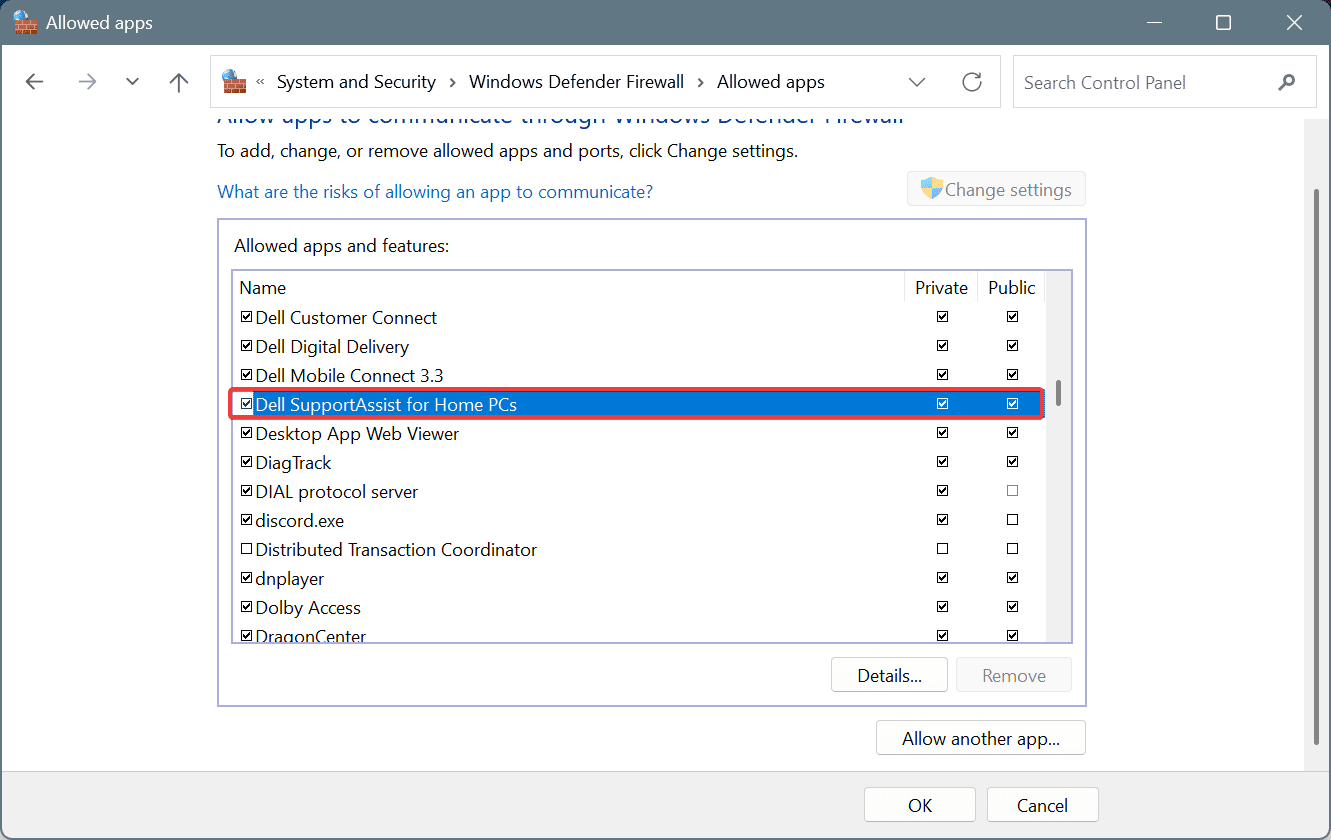Click the Change settings button
Screen dimensions: 1331x840
click(x=996, y=189)
